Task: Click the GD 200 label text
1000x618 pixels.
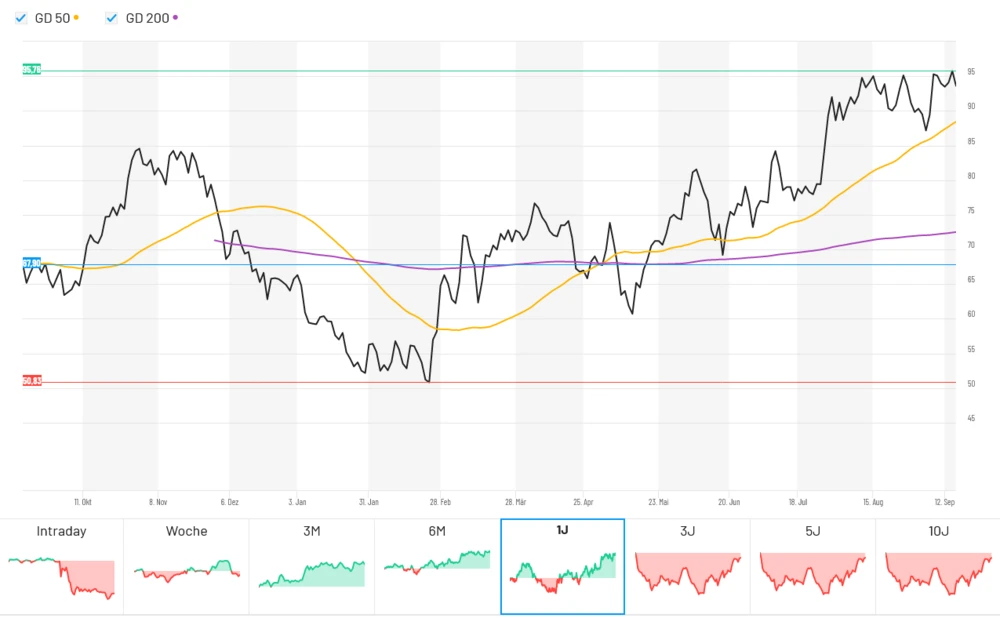Action: tap(147, 18)
